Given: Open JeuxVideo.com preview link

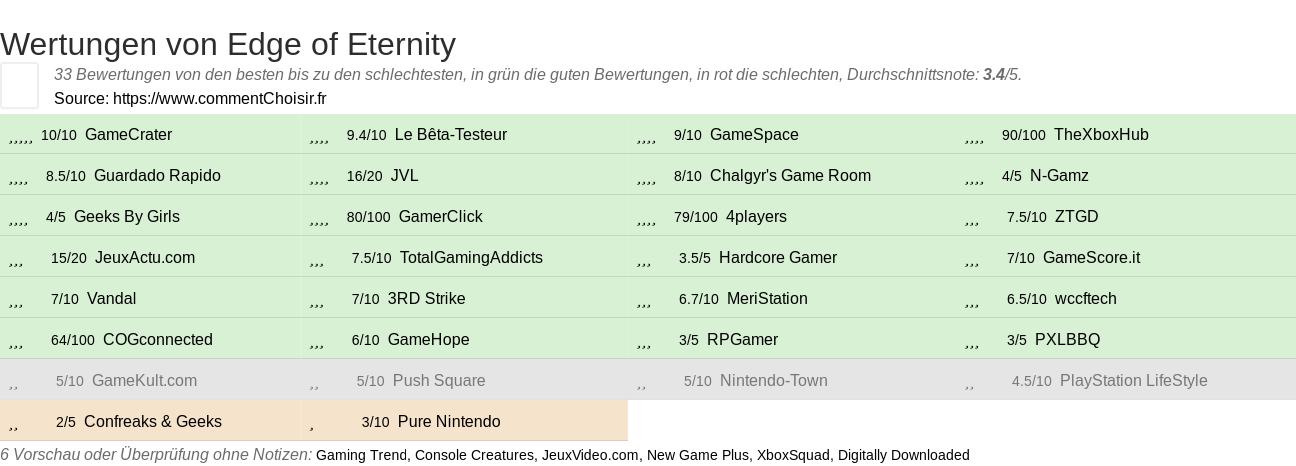Looking at the screenshot, I should (x=590, y=455).
